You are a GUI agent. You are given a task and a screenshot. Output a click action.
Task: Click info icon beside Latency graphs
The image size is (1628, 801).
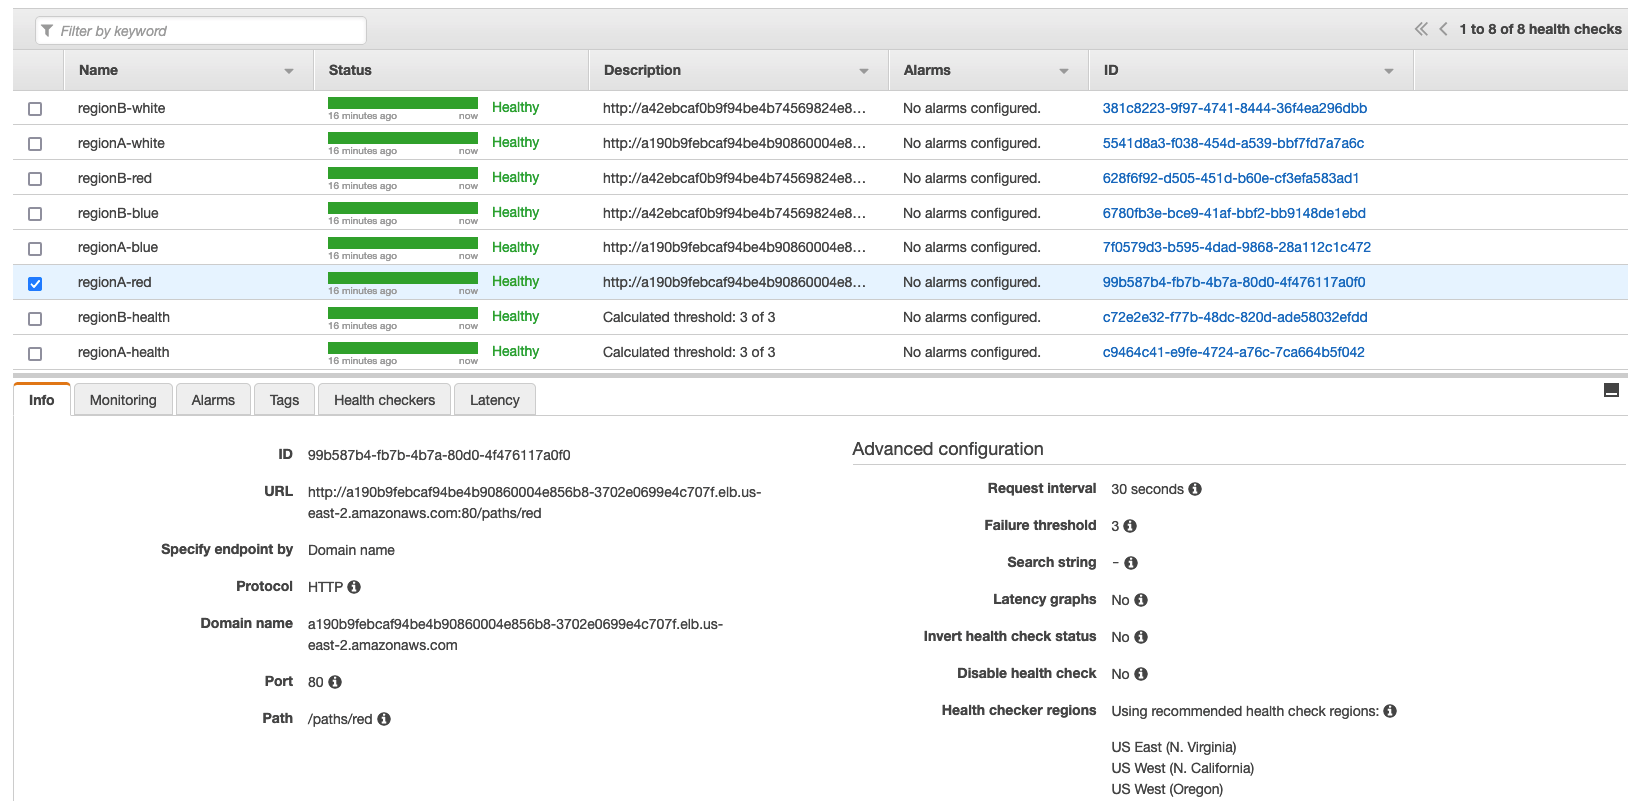1141,600
